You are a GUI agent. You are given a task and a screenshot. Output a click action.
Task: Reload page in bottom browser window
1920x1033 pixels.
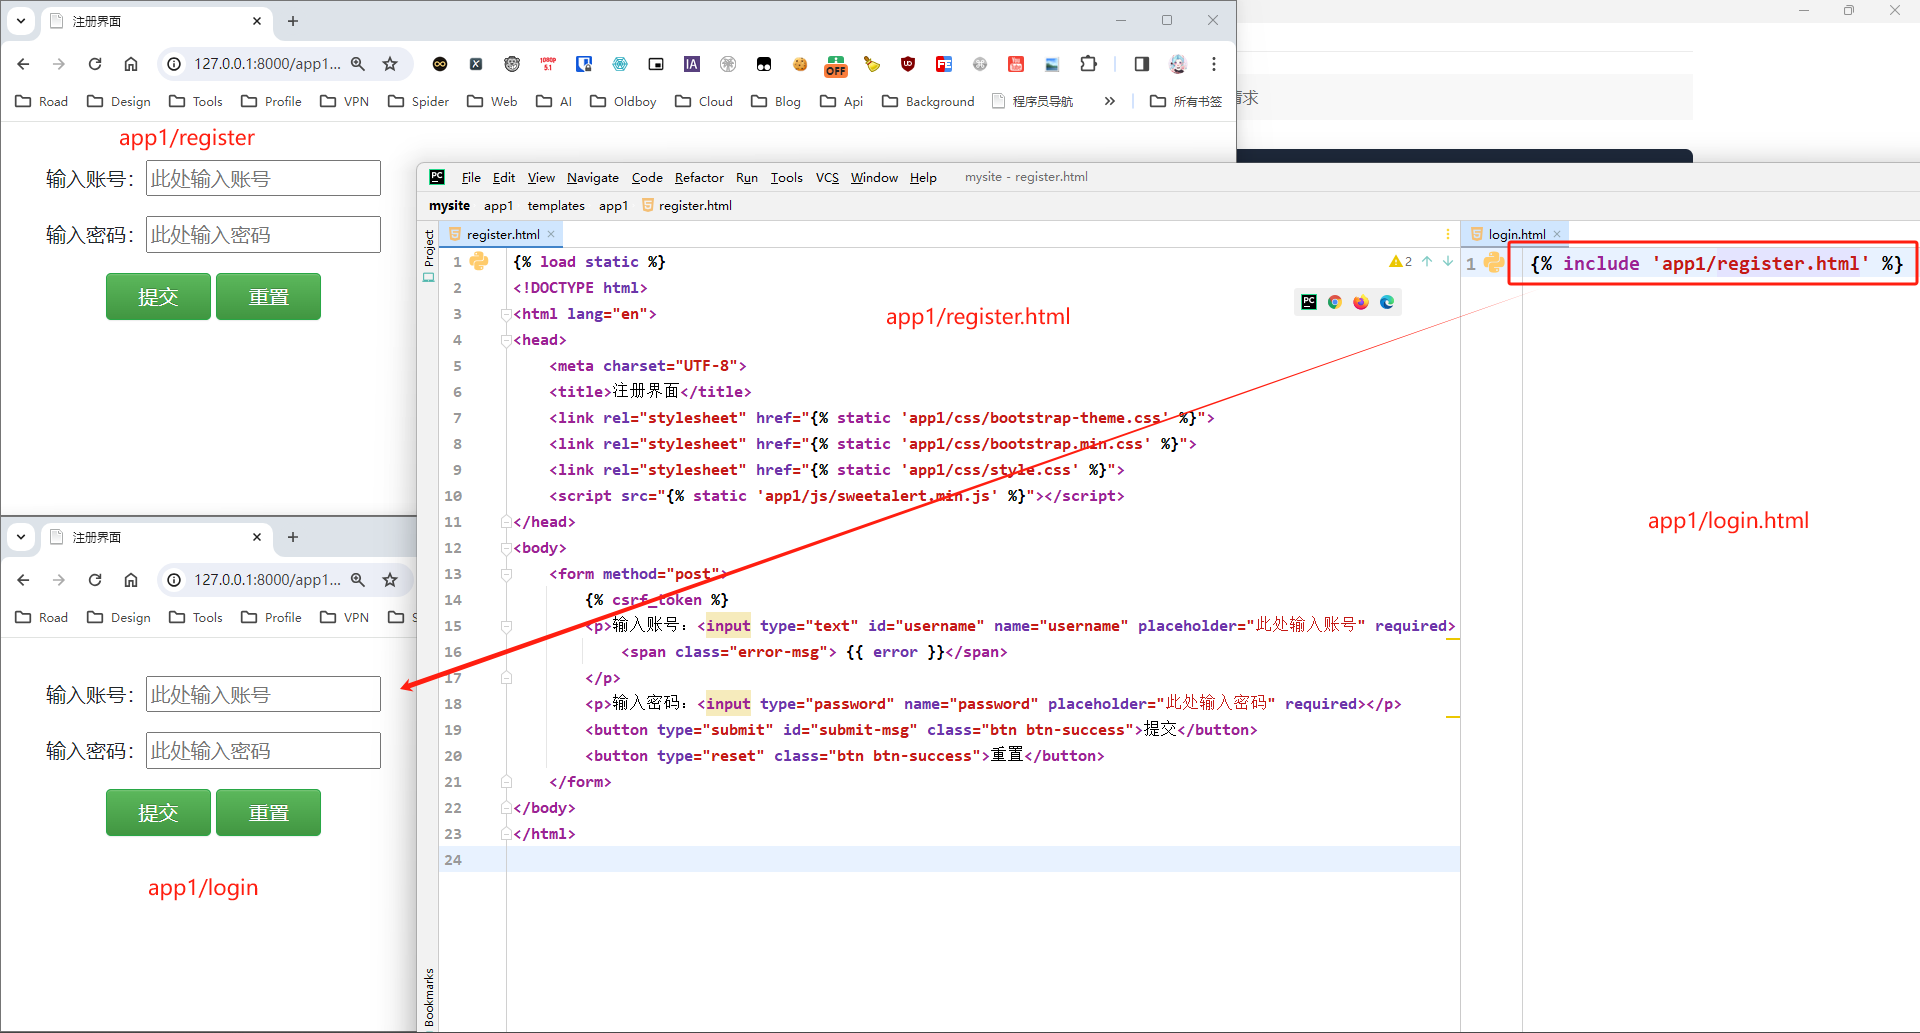point(95,580)
